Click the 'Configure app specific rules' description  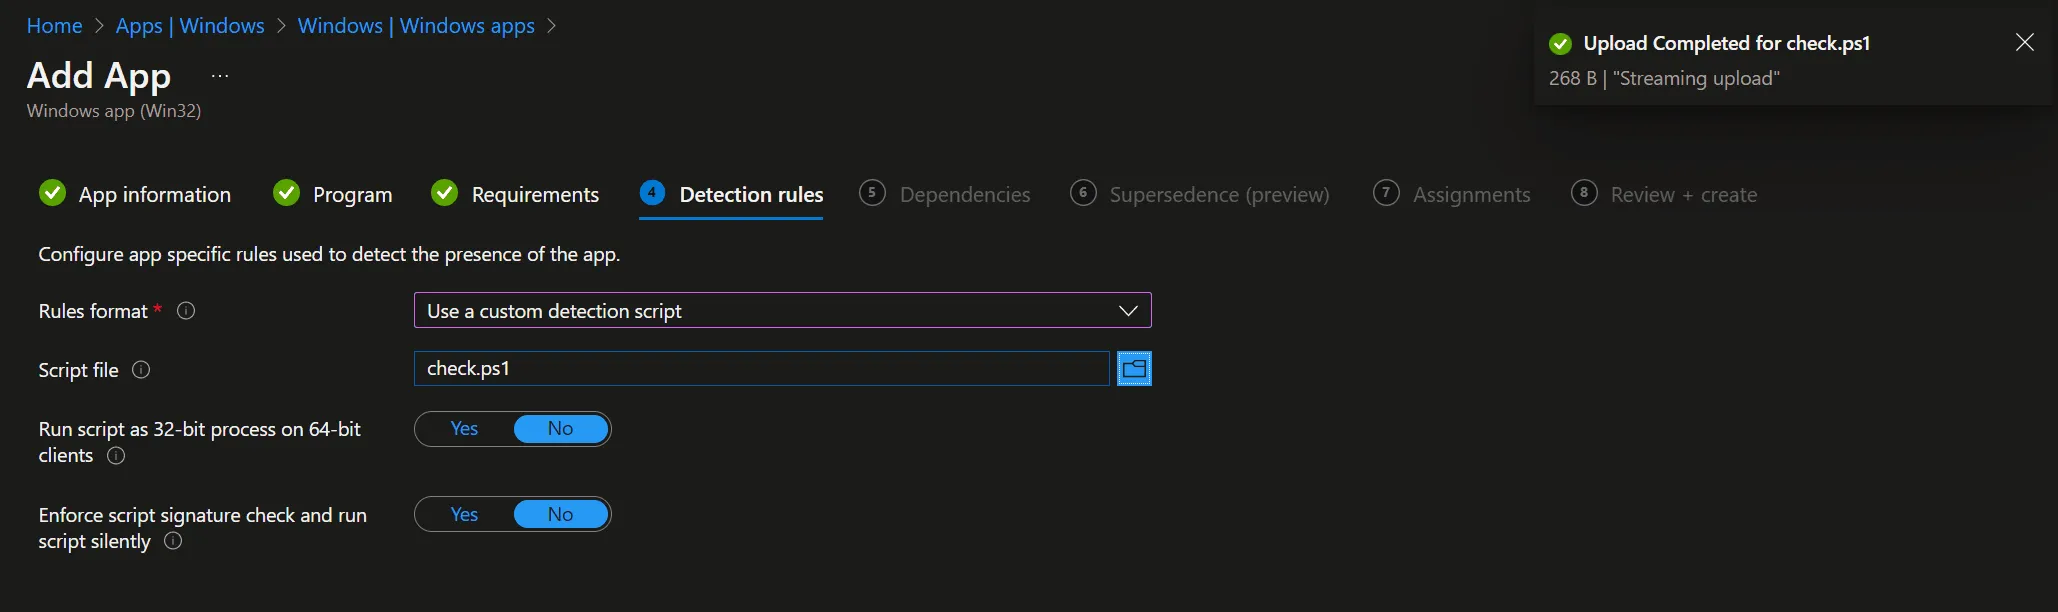[x=329, y=255]
